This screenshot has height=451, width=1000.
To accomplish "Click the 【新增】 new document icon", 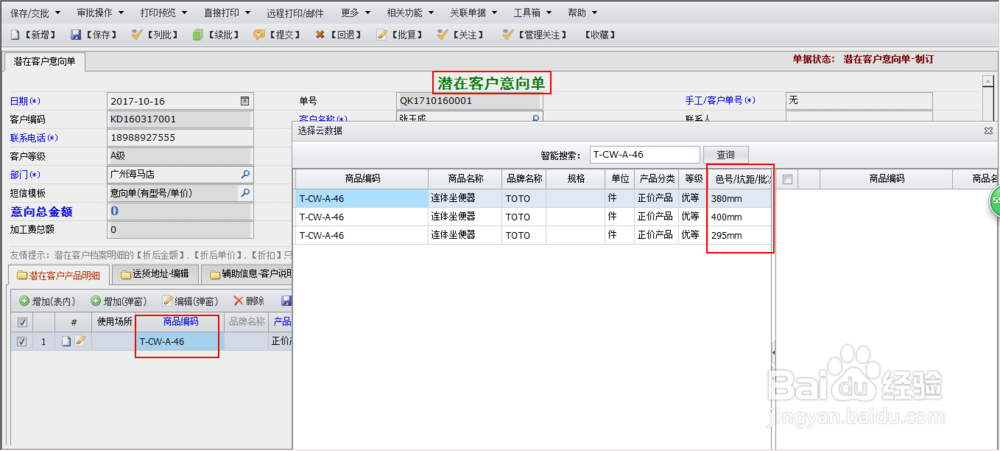I will [16, 35].
